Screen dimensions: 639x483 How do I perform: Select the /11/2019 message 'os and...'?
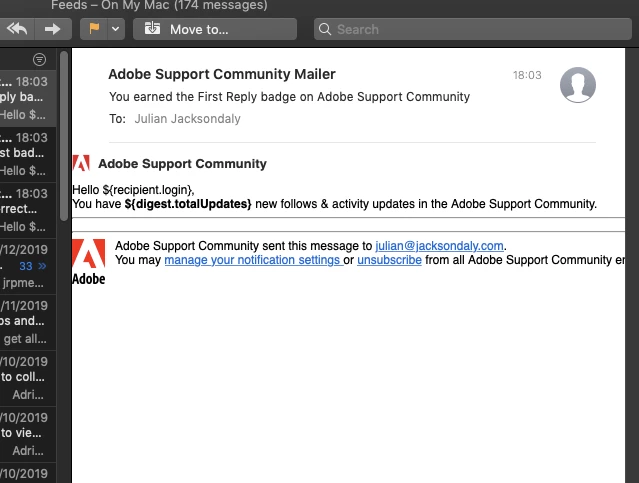point(28,322)
